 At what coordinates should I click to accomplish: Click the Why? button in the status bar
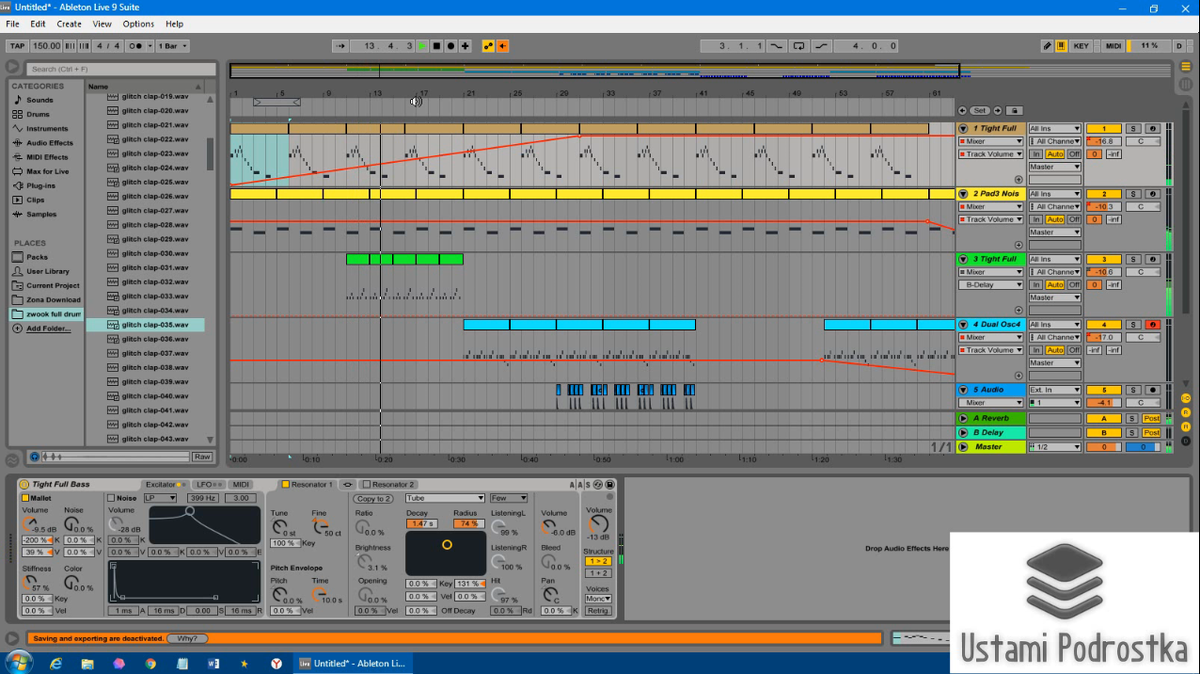point(186,638)
